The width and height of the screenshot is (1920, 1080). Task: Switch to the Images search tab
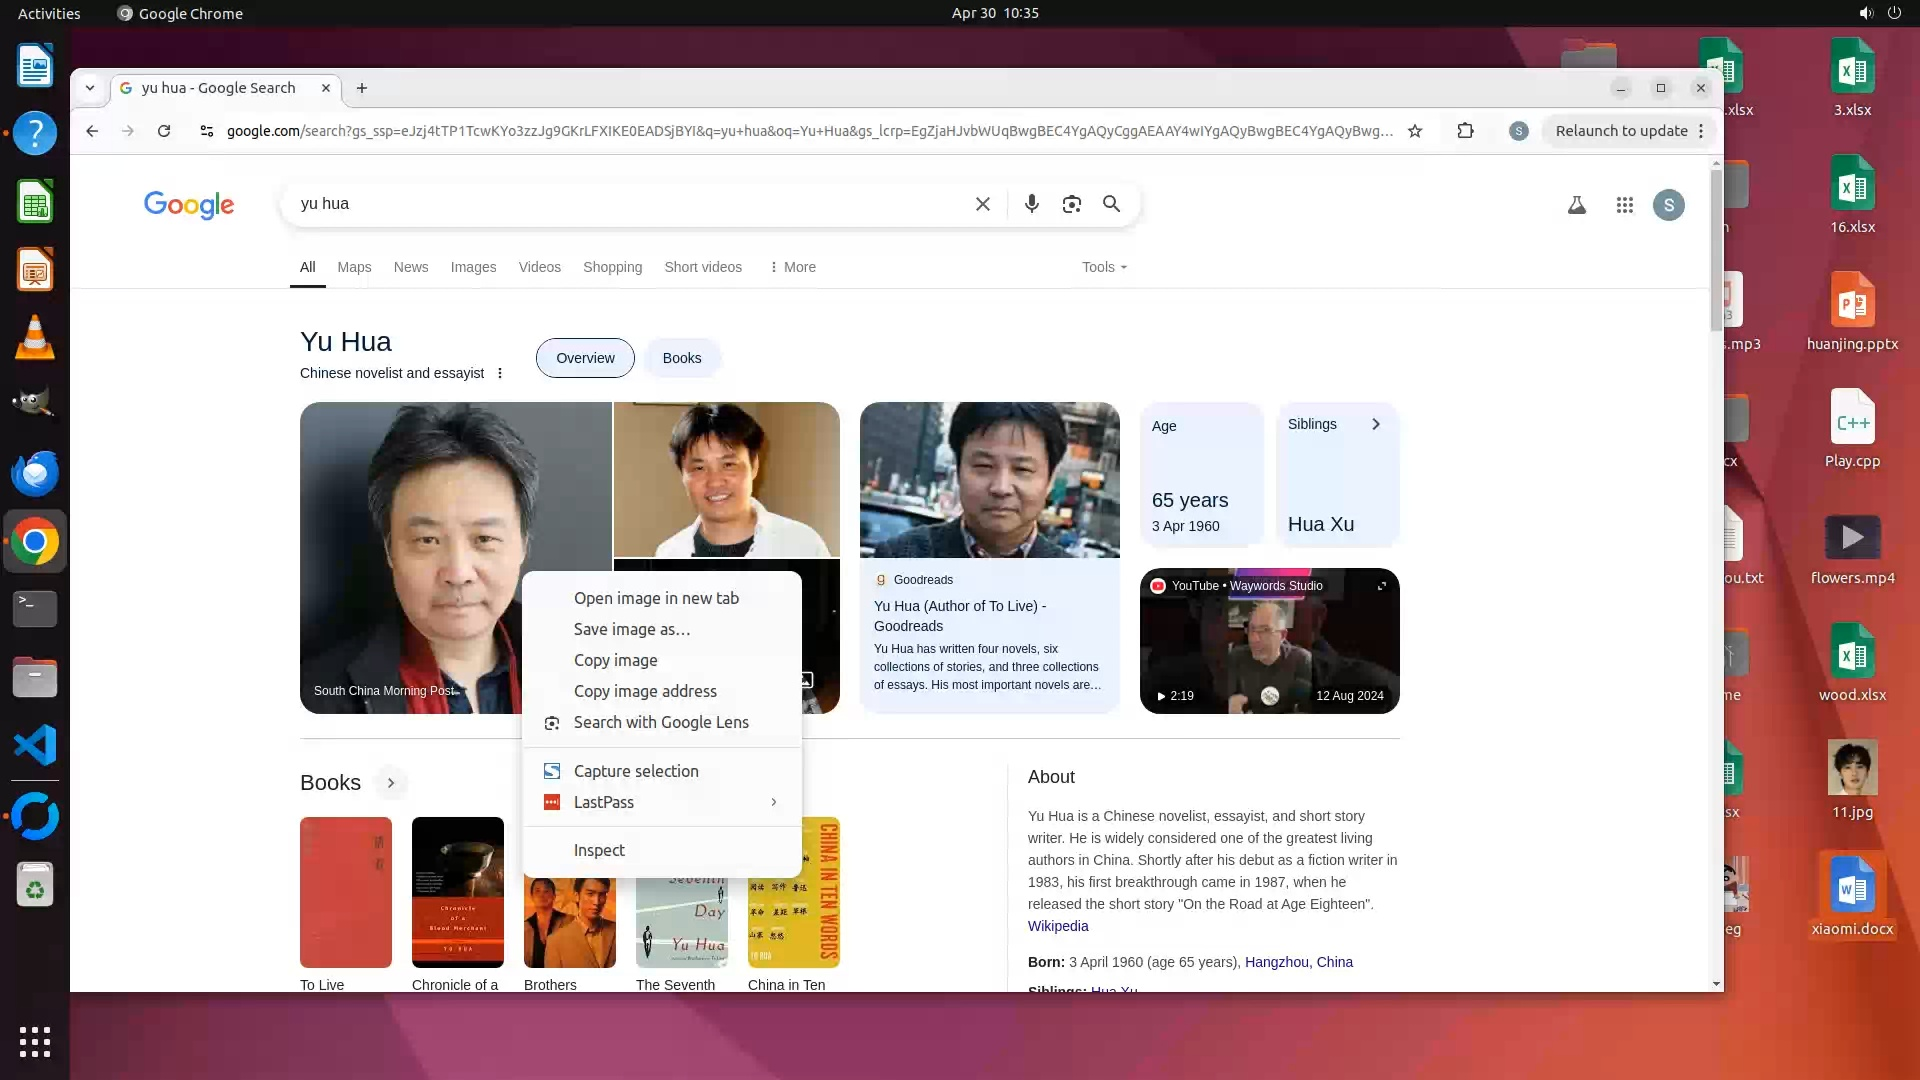[473, 267]
